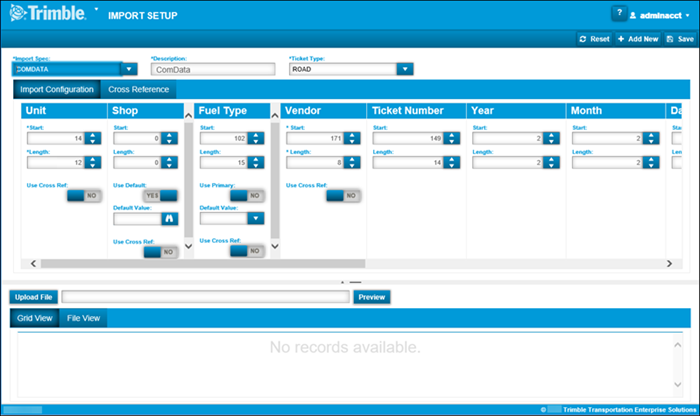The height and width of the screenshot is (416, 700).
Task: Click the Reset button
Action: click(595, 39)
